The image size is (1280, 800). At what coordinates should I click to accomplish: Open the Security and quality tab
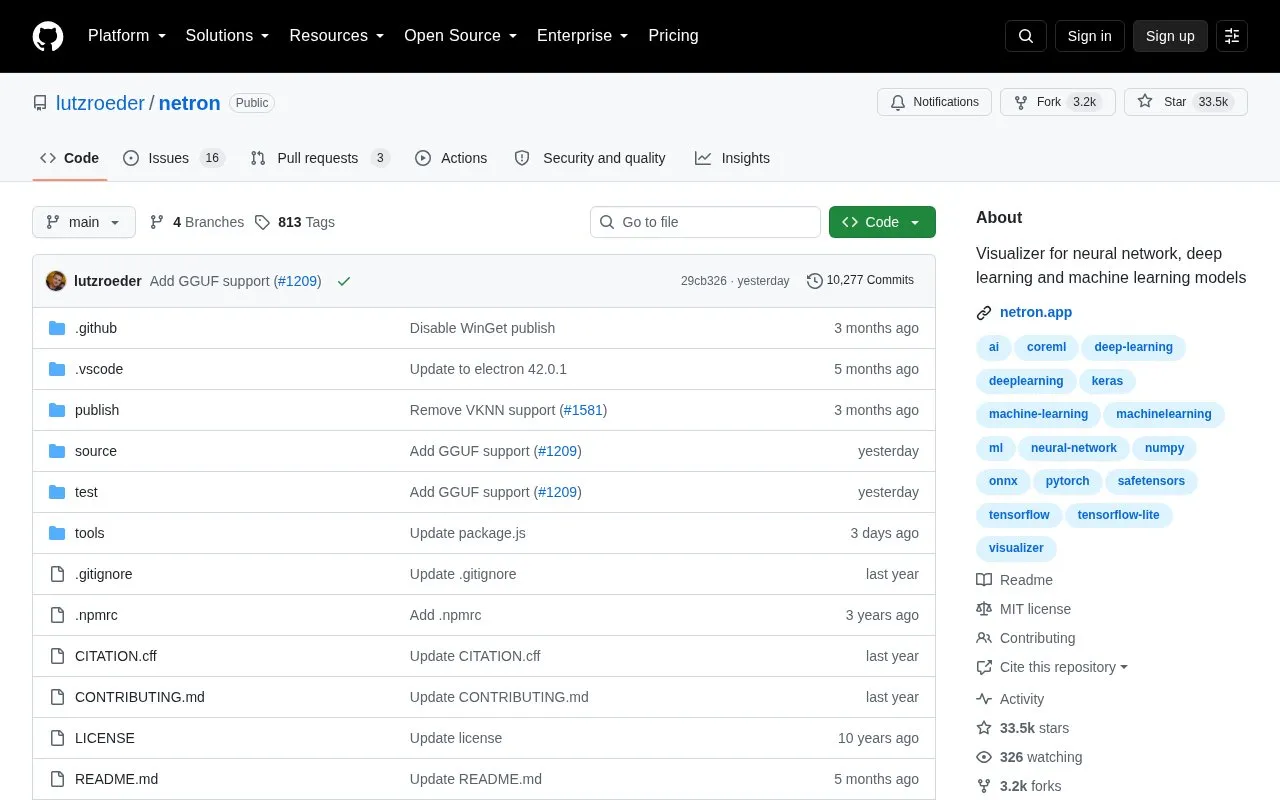590,158
